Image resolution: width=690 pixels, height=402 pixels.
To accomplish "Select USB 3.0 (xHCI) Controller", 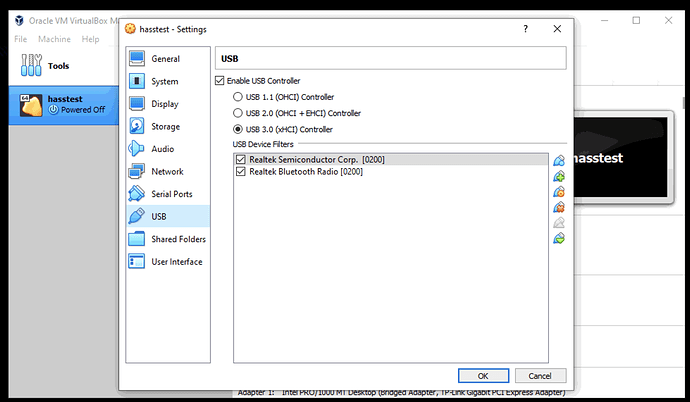I will point(238,129).
